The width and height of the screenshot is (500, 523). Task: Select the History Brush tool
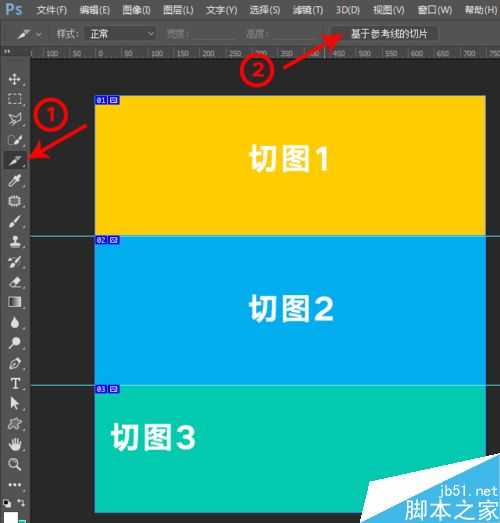click(14, 262)
